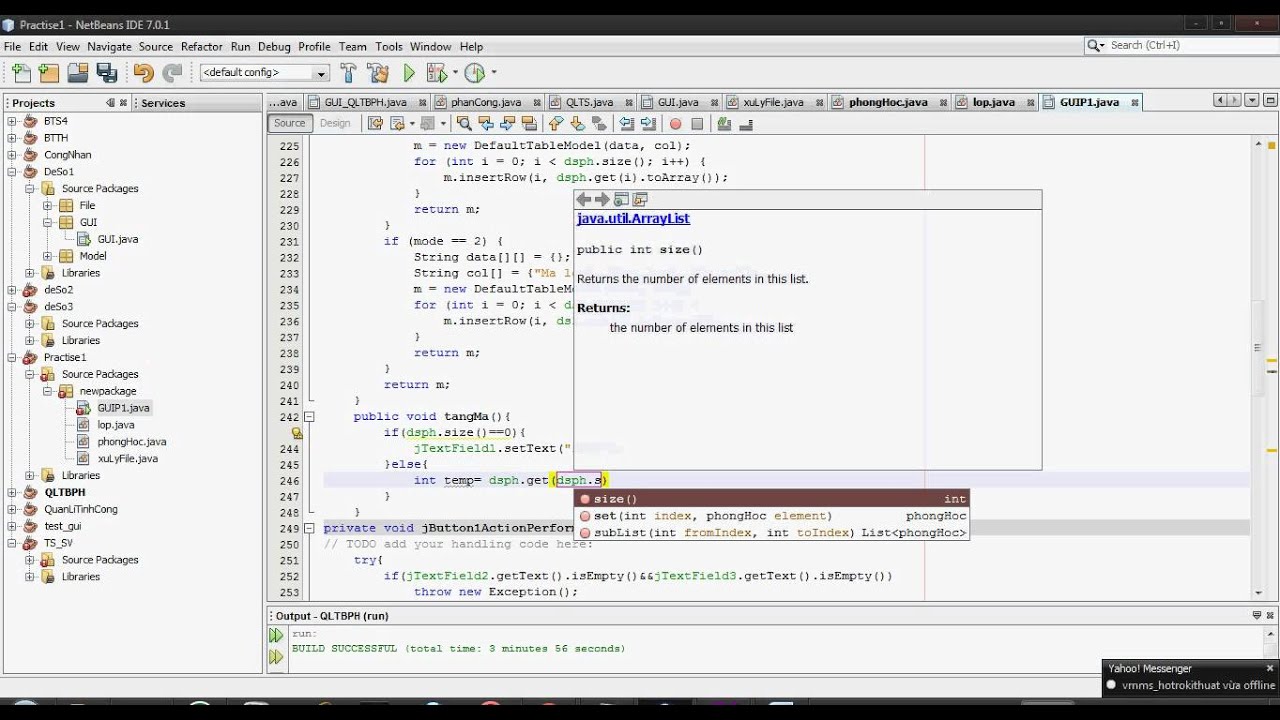This screenshot has height=720, width=1280.
Task: Click the Shift Line Left icon
Action: [x=627, y=123]
